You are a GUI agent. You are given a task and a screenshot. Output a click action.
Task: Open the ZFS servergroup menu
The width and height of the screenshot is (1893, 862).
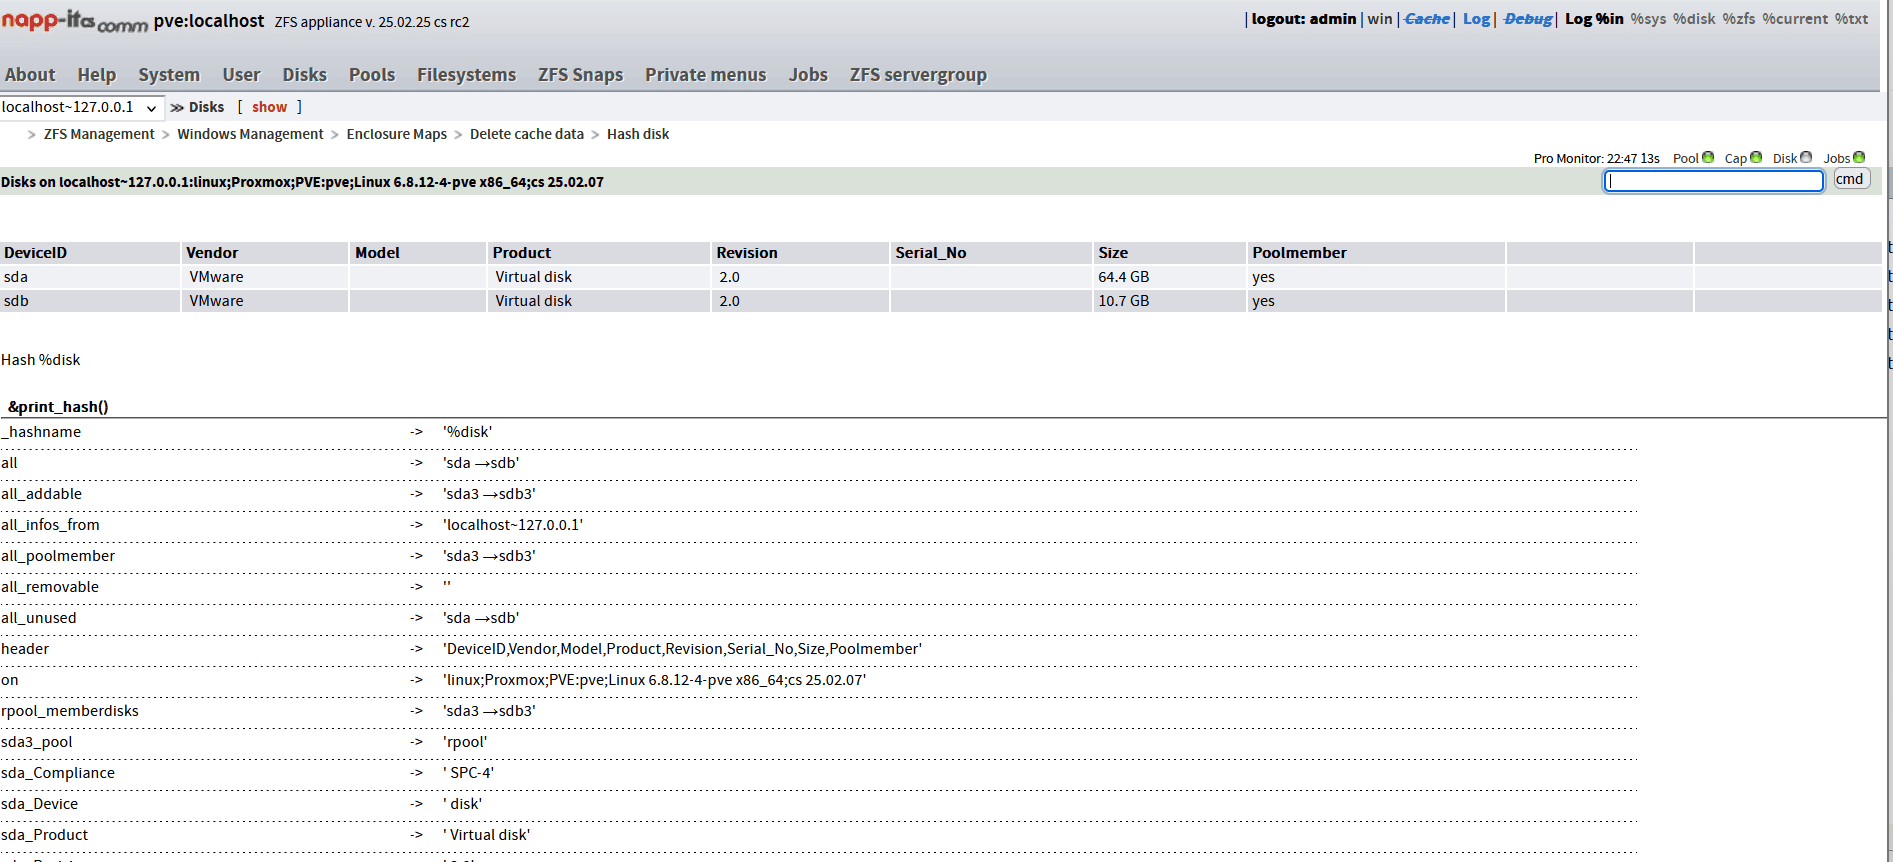[918, 75]
